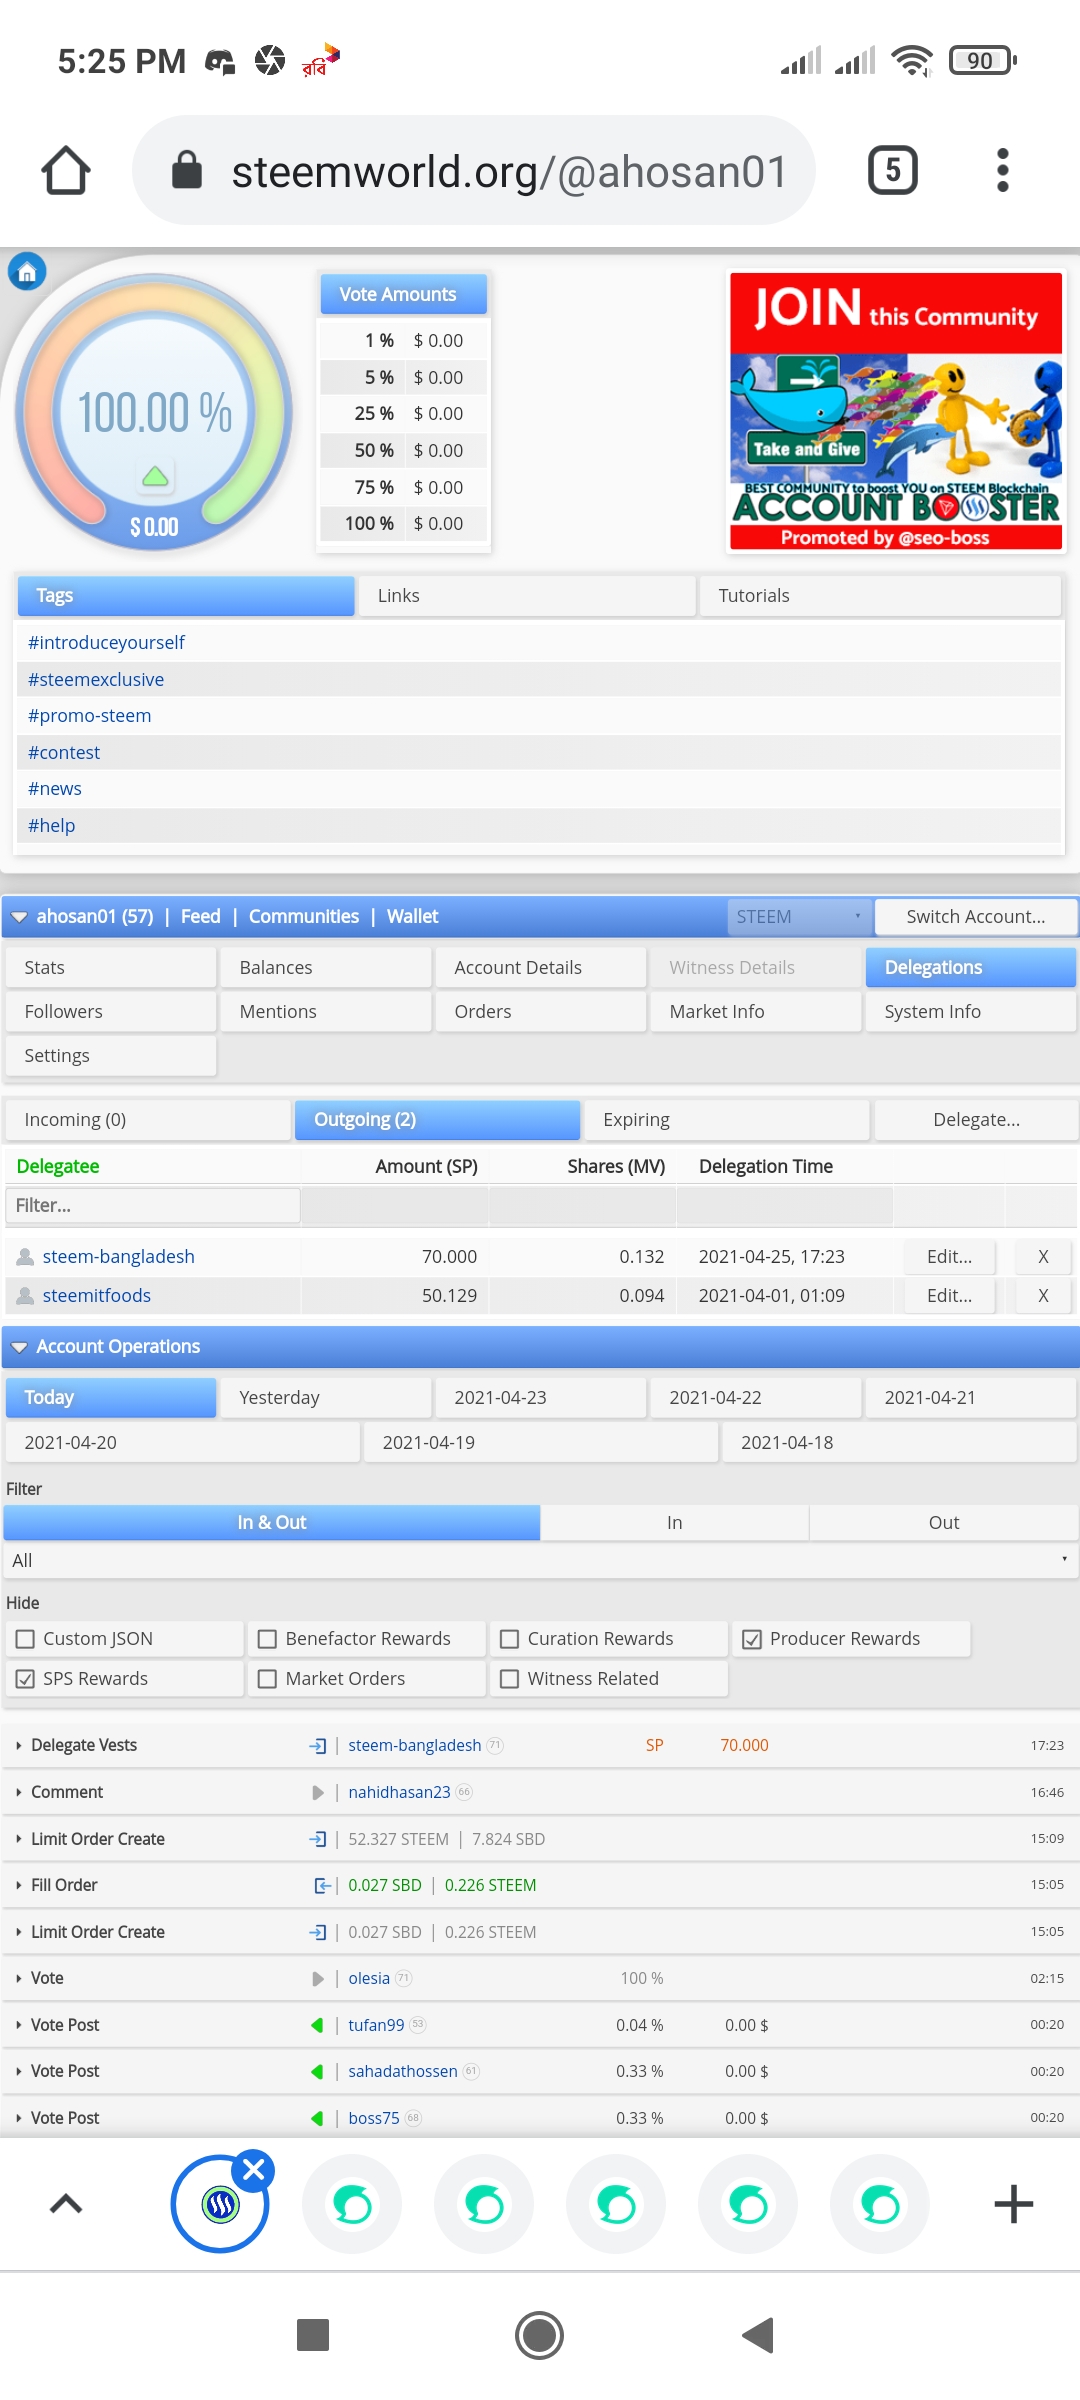Open the #introduceyourself tag link
The width and height of the screenshot is (1080, 2400).
pos(106,643)
